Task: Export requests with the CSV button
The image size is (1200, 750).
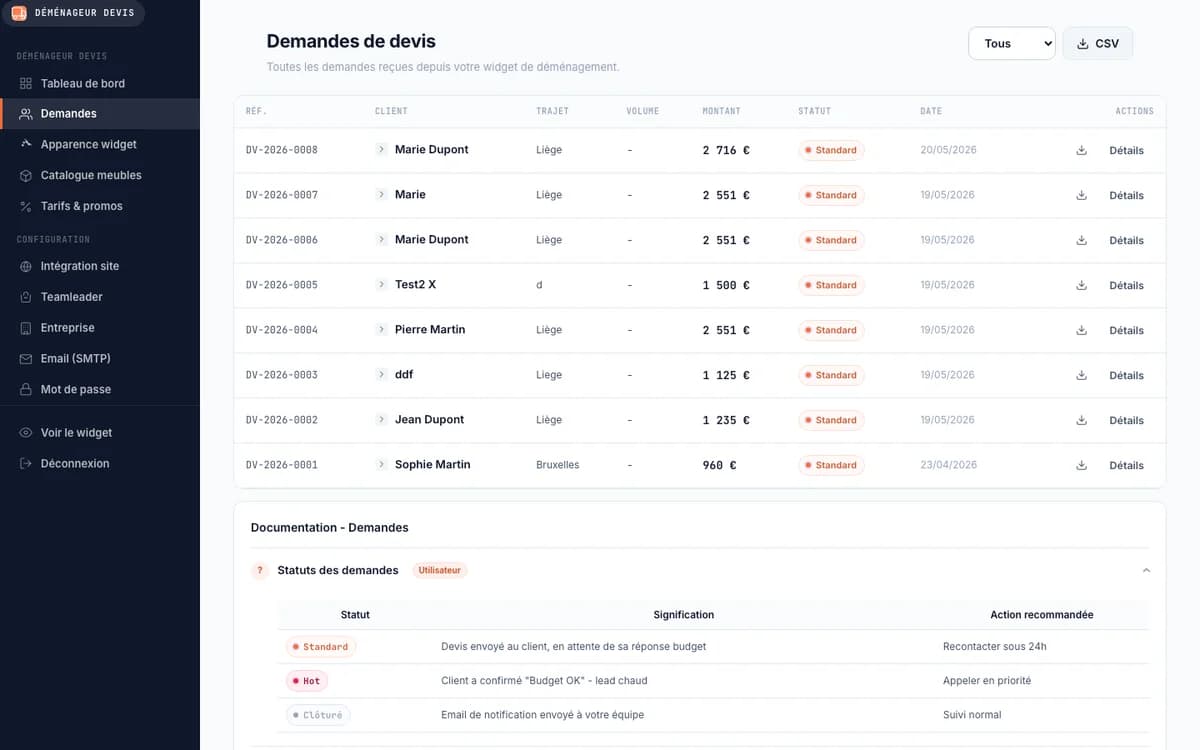Action: coord(1098,43)
